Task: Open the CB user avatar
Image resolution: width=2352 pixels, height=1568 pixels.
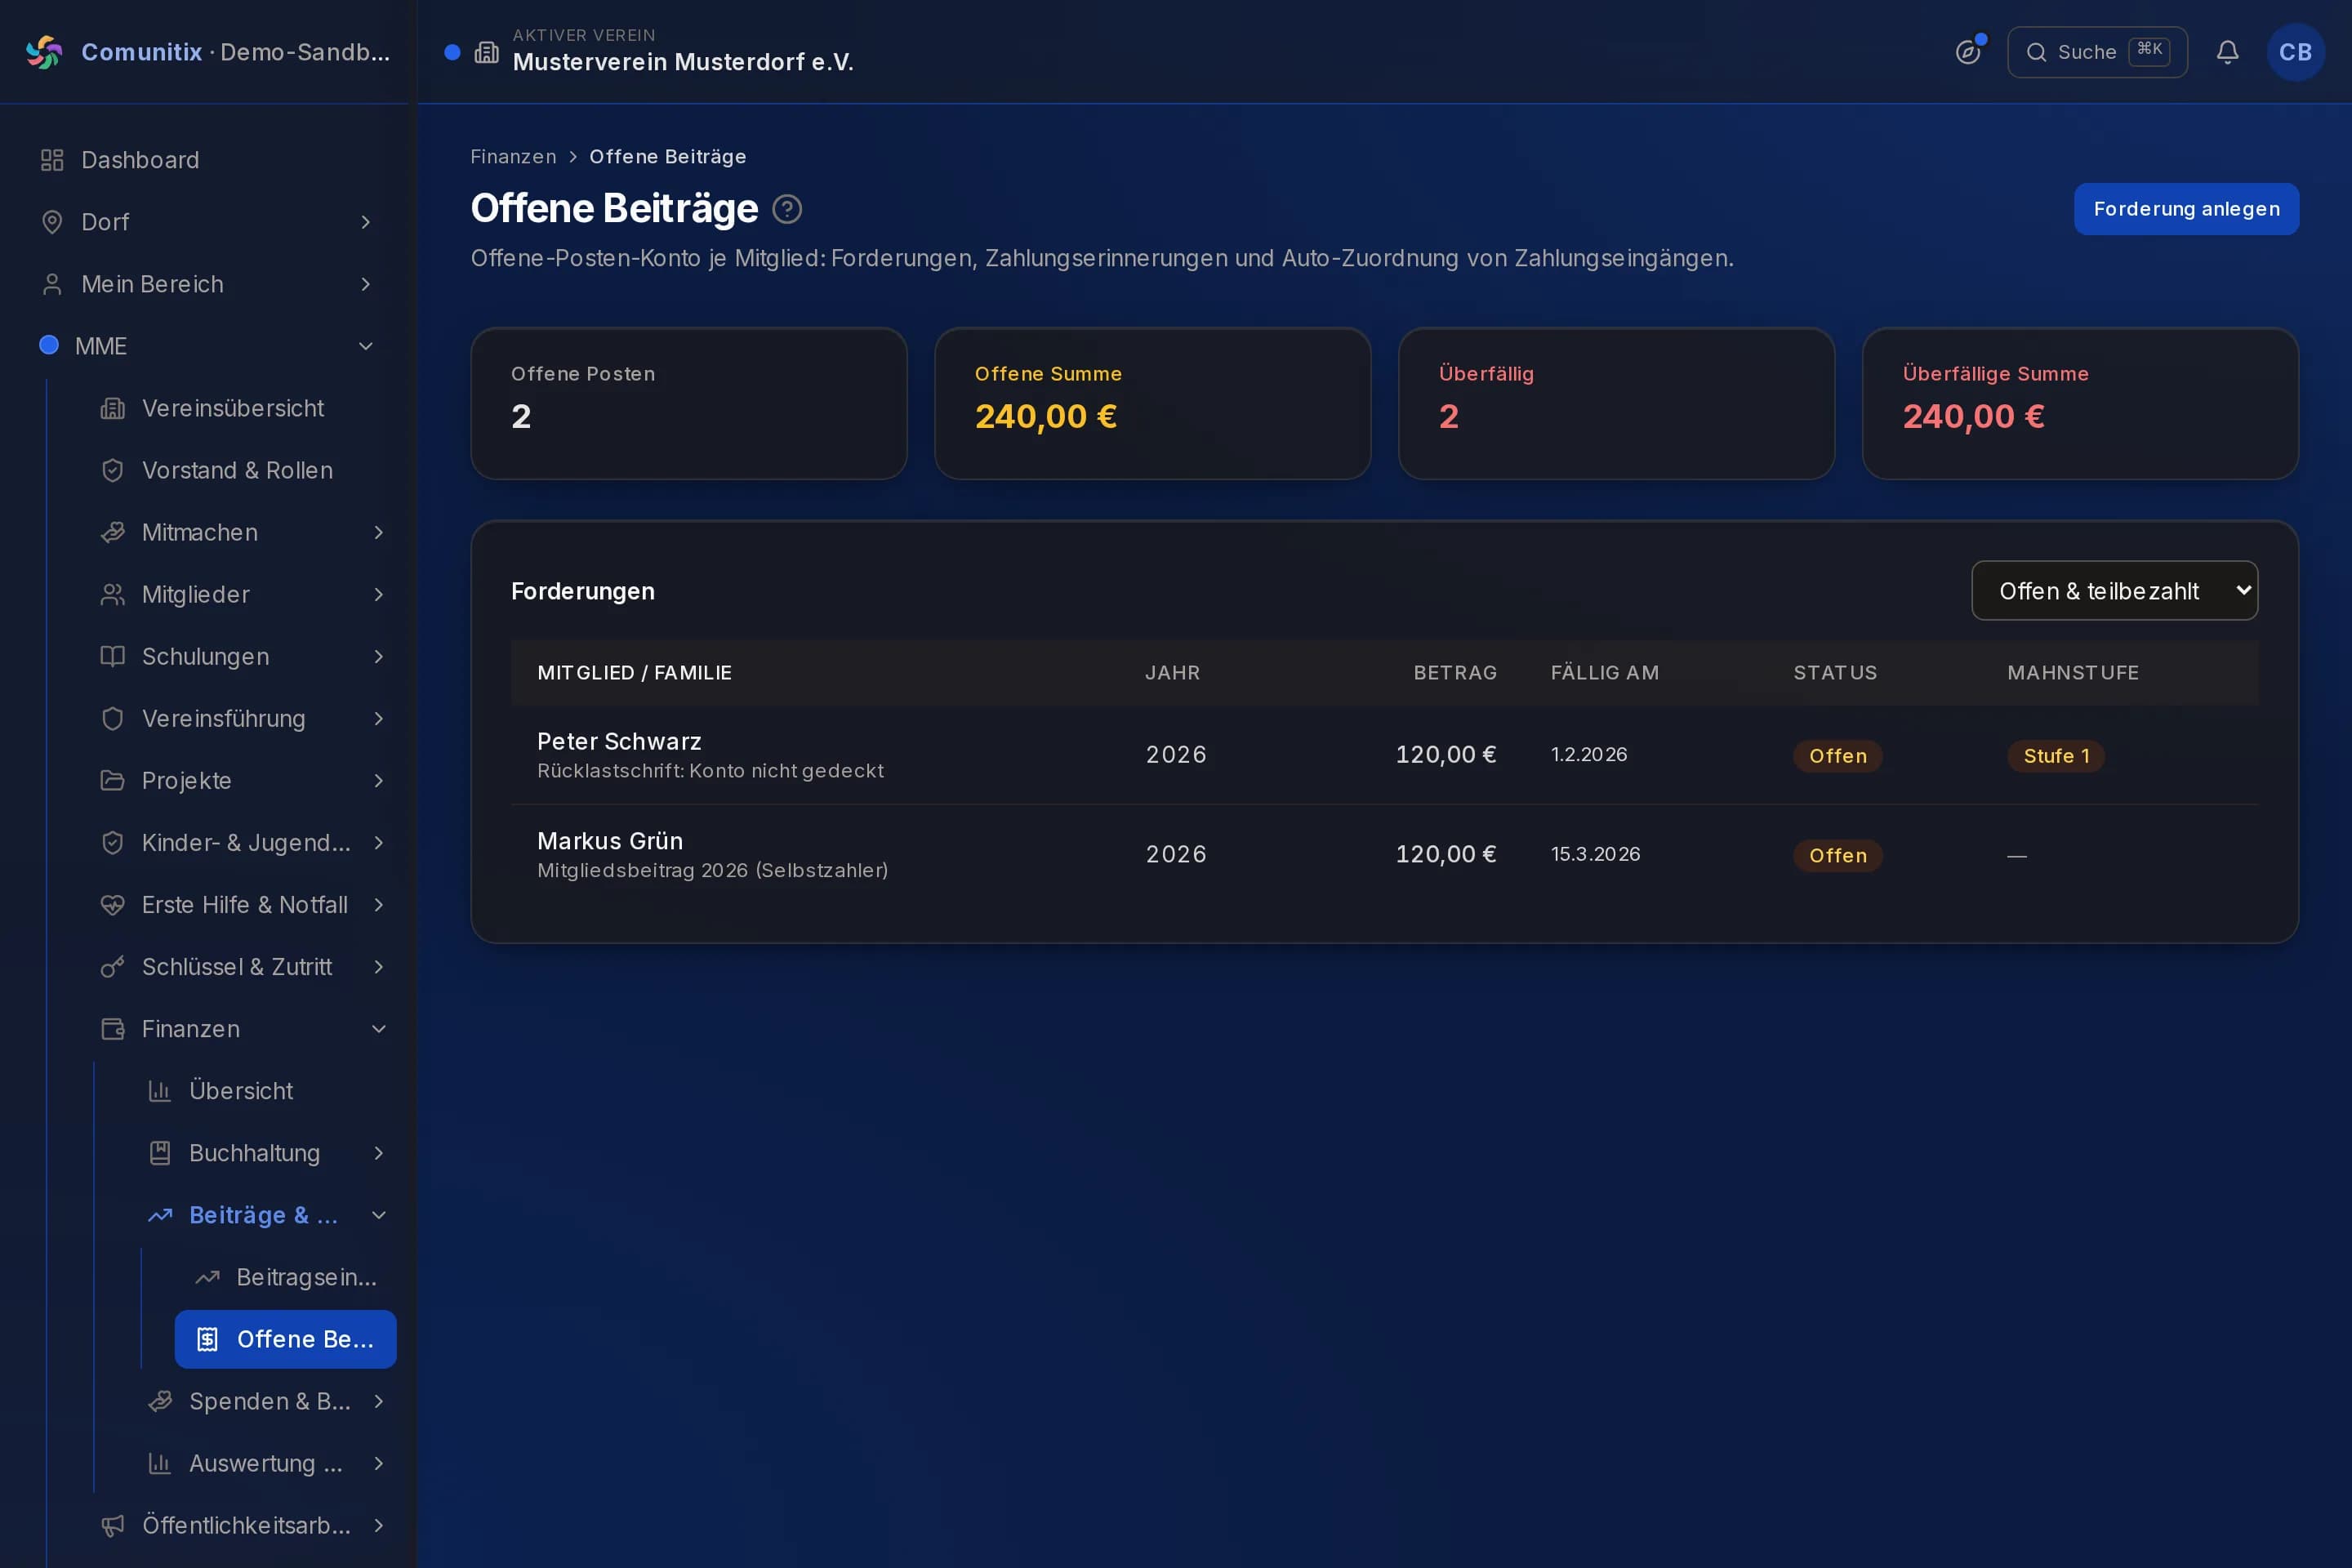Action: (2295, 52)
